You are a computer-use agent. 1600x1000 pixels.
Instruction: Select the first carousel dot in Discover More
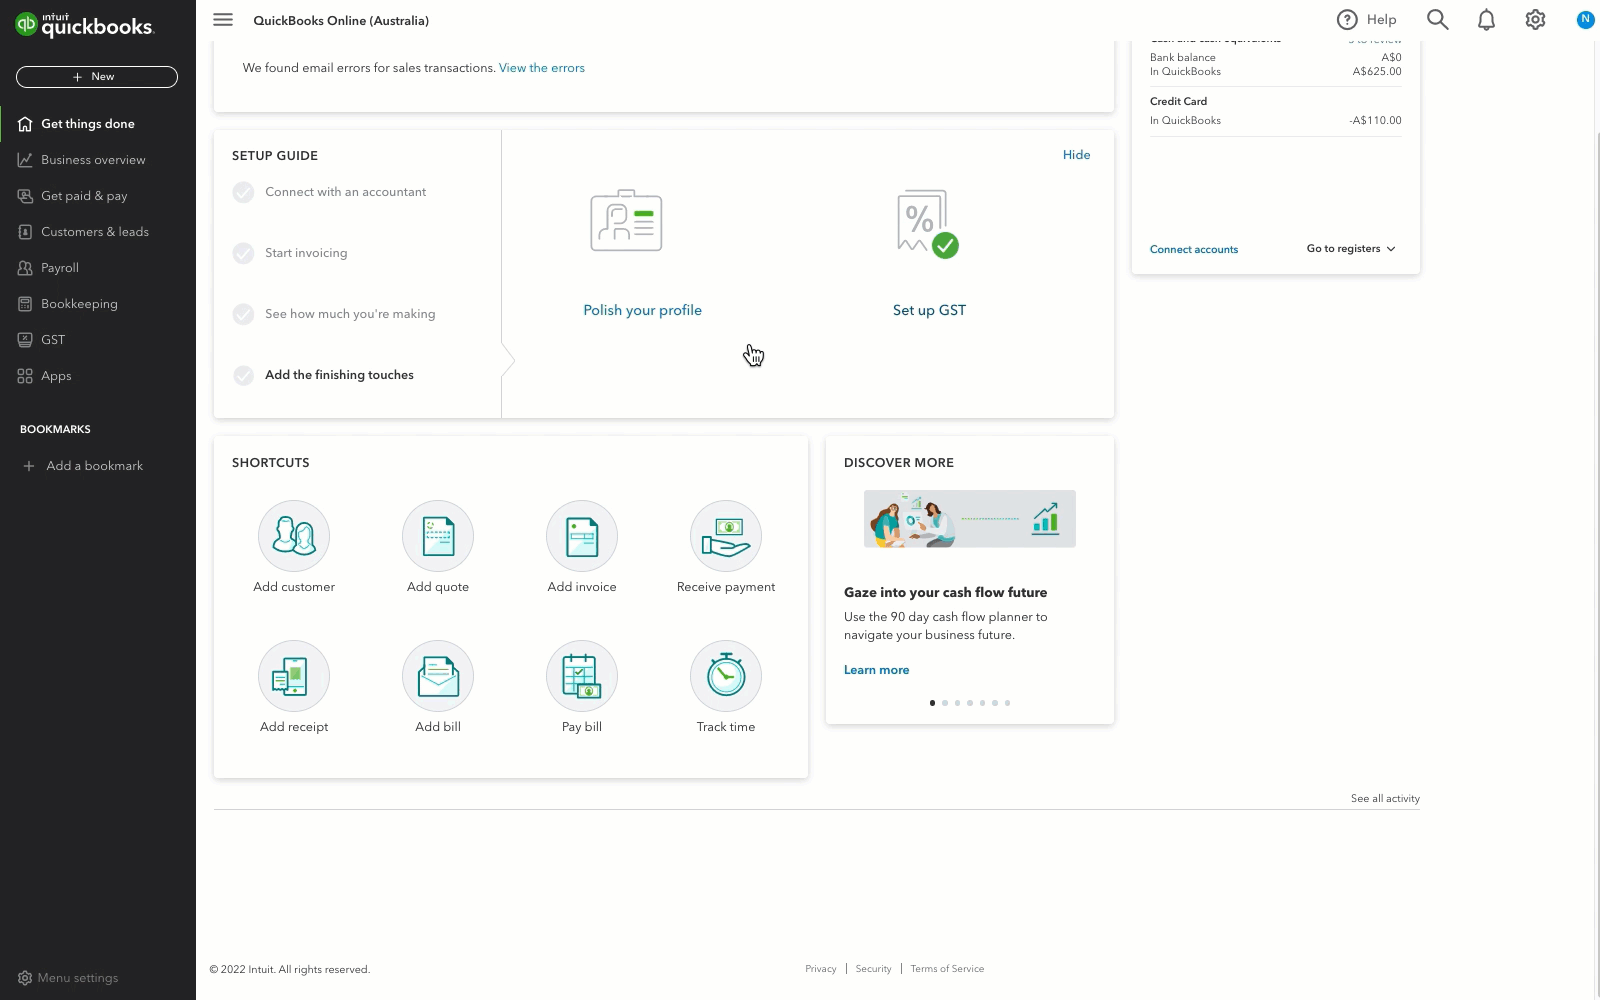pos(932,703)
